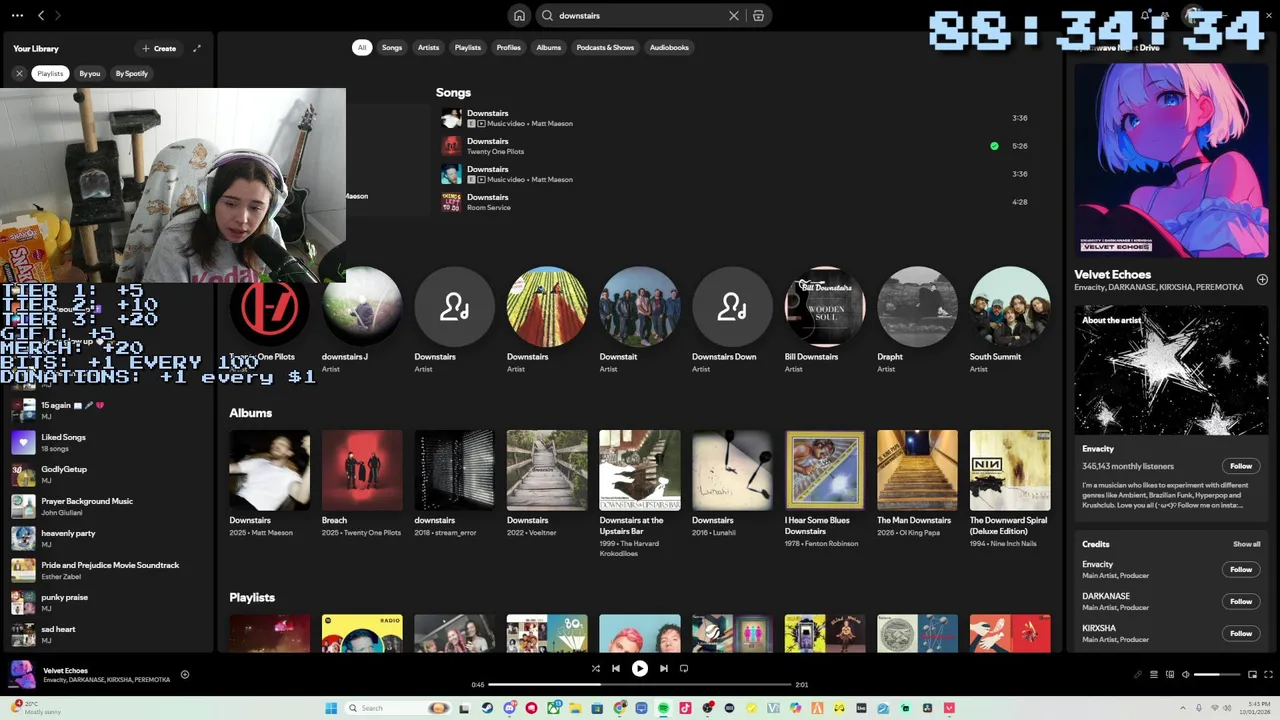Screen dimensions: 1280x720
Task: Show lyrics with microphone icon
Action: [x=1137, y=675]
